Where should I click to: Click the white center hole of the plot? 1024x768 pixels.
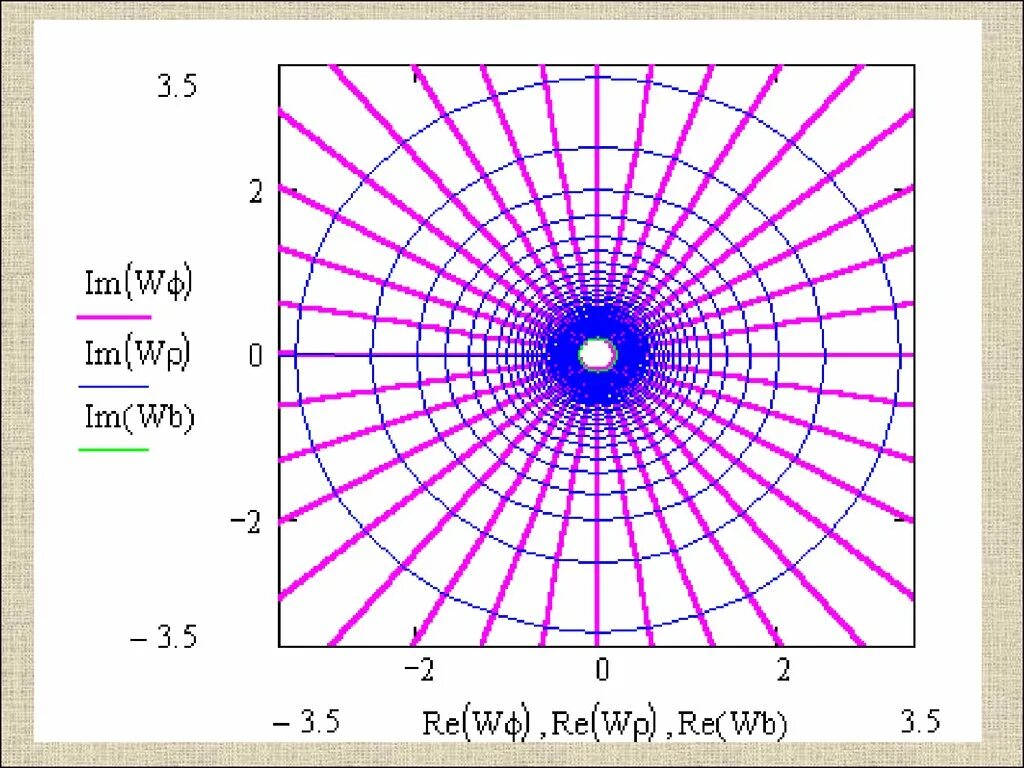tap(598, 355)
